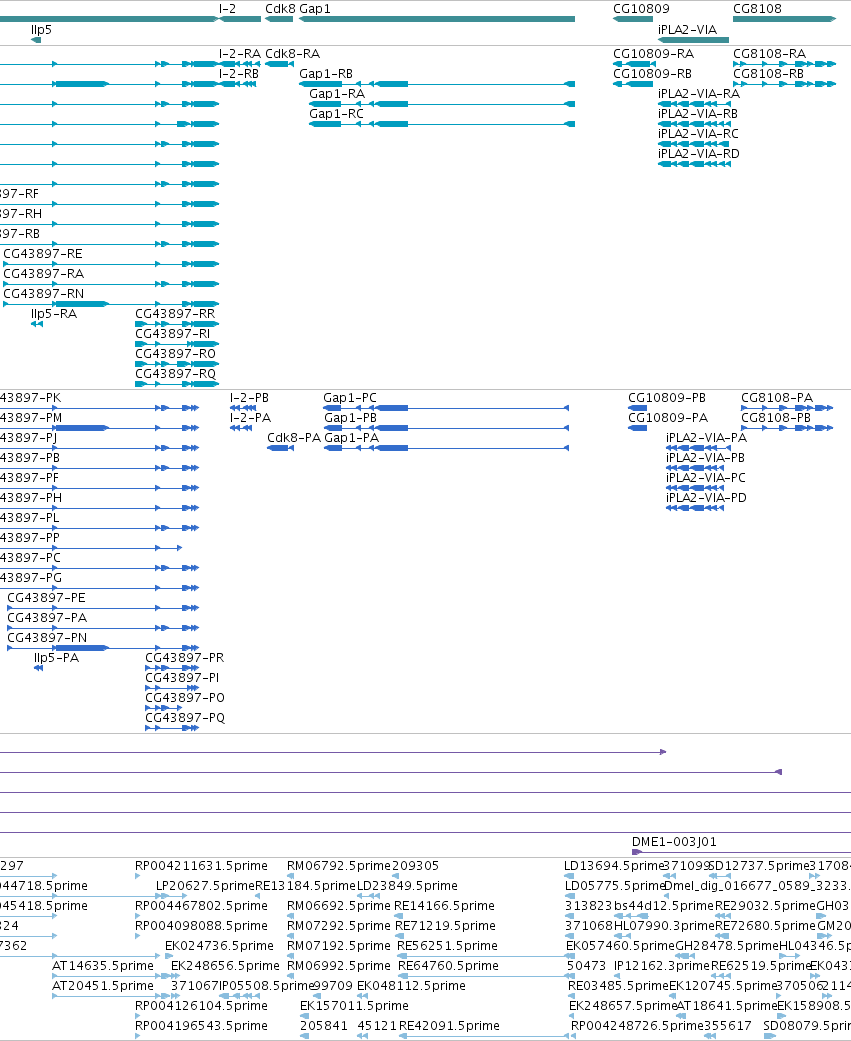
Task: Click the LD13694.5prime EST label
Action: (614, 866)
